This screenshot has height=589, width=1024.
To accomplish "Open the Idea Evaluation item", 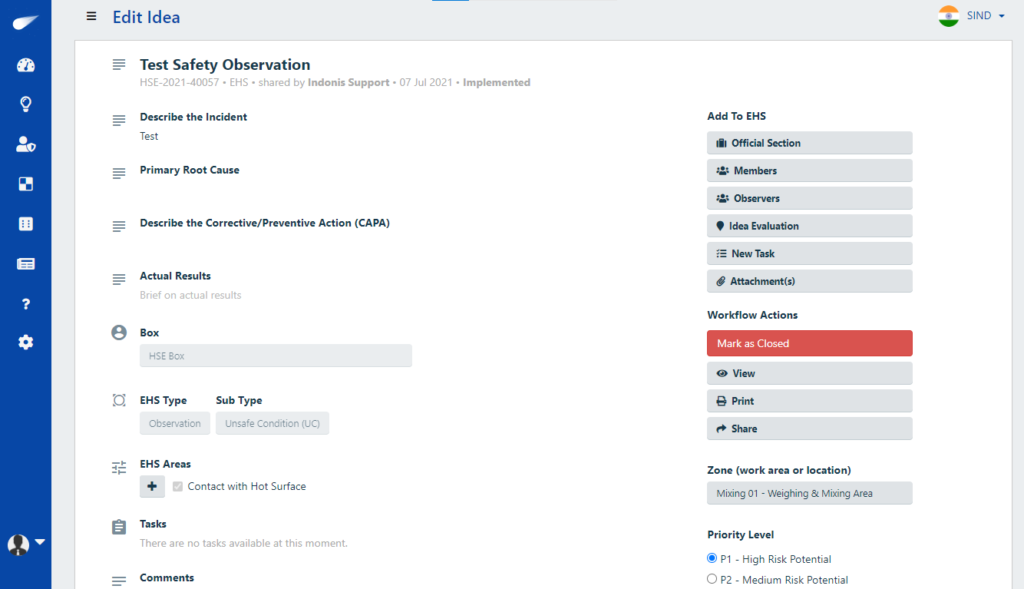I will pyautogui.click(x=809, y=226).
